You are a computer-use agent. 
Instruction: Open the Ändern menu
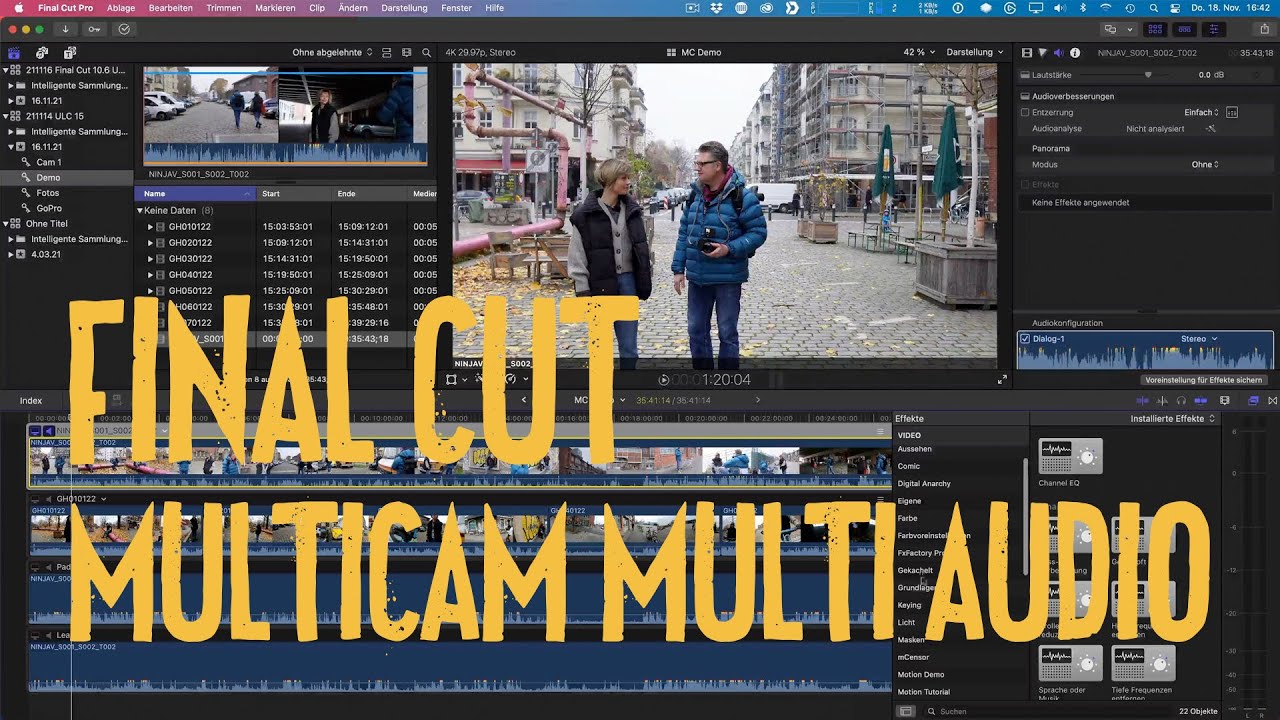353,8
